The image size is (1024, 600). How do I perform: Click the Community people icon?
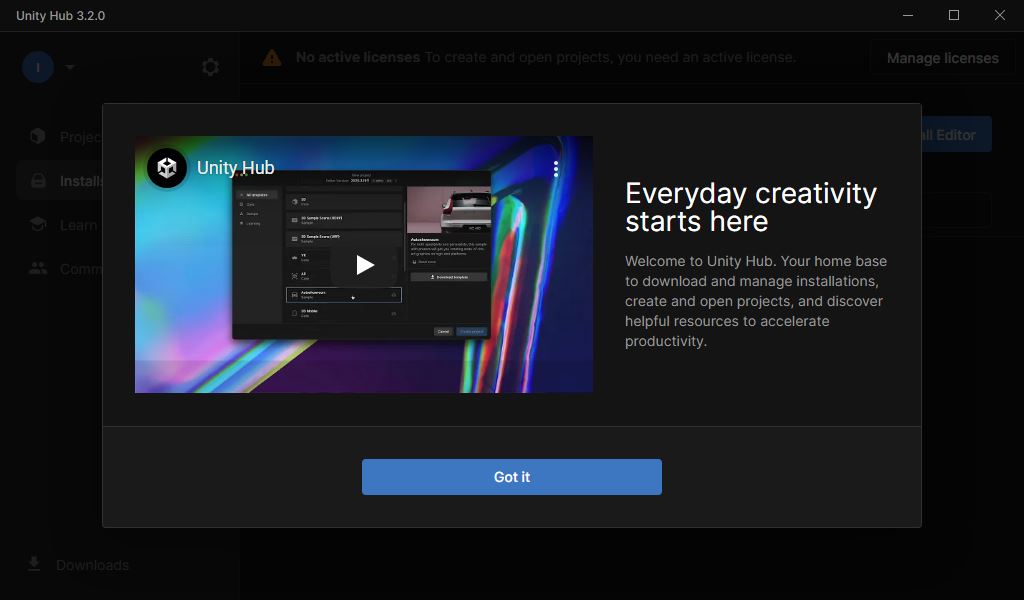click(38, 268)
